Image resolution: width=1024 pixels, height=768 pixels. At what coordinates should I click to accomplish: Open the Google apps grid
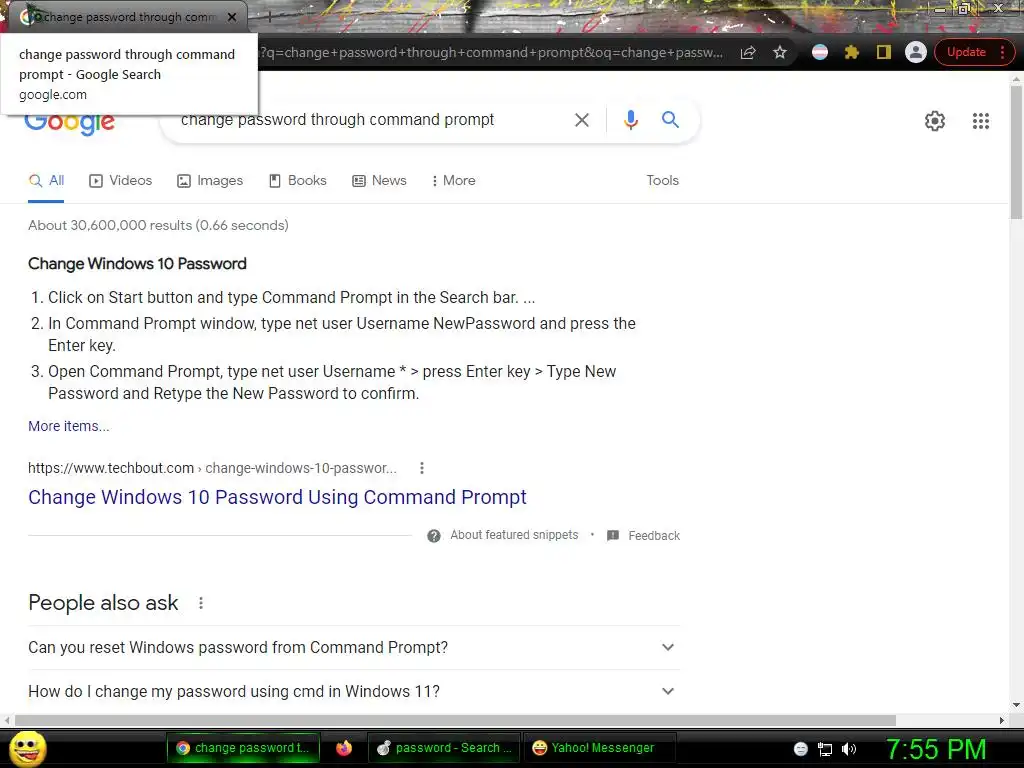[980, 121]
